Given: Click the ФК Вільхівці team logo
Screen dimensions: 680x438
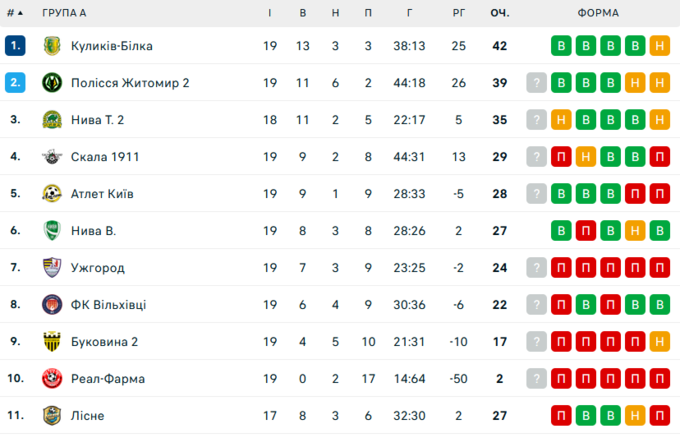Looking at the screenshot, I should point(52,305).
